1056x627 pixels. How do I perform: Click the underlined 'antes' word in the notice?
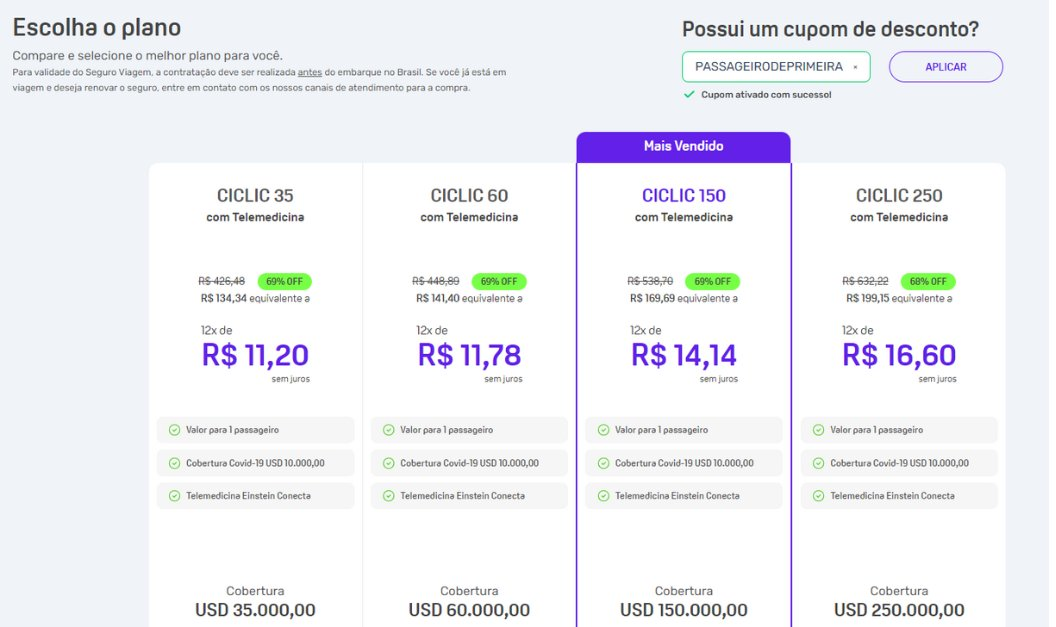[310, 72]
